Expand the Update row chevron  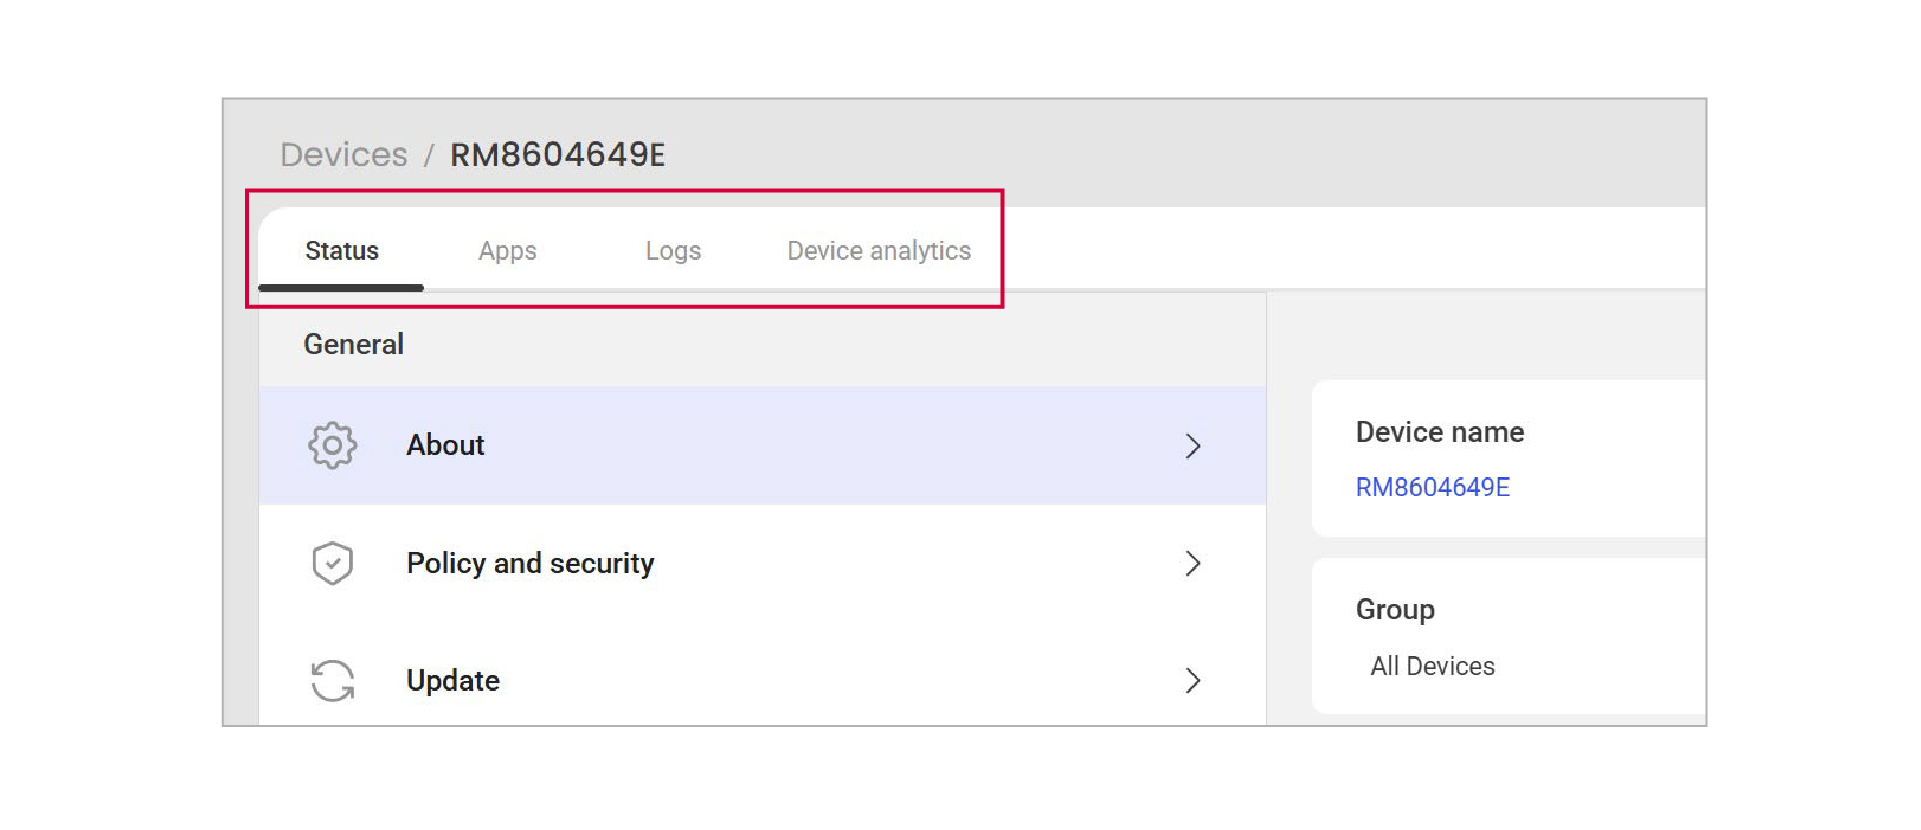point(1192,681)
